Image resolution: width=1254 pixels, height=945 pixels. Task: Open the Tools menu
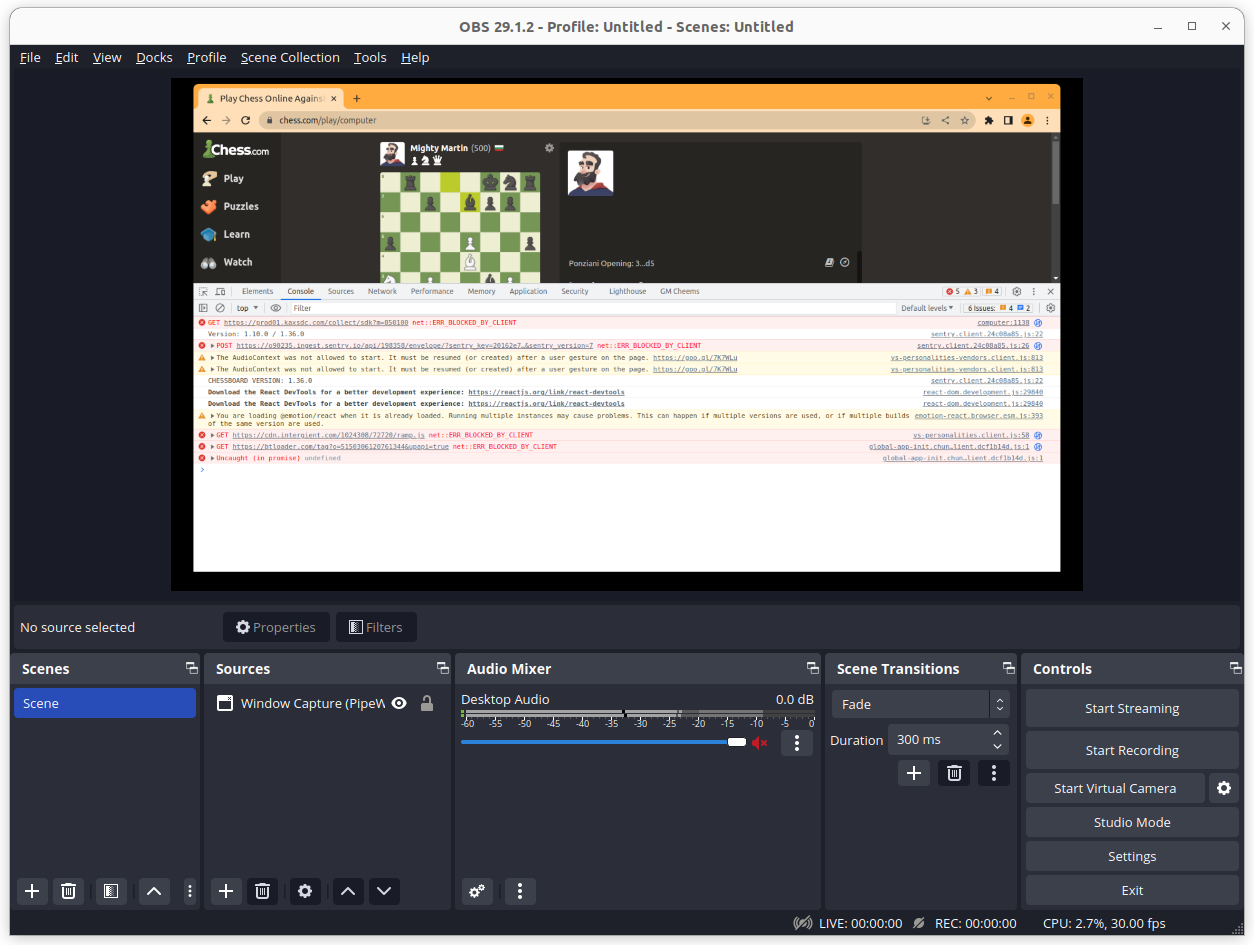[x=370, y=57]
